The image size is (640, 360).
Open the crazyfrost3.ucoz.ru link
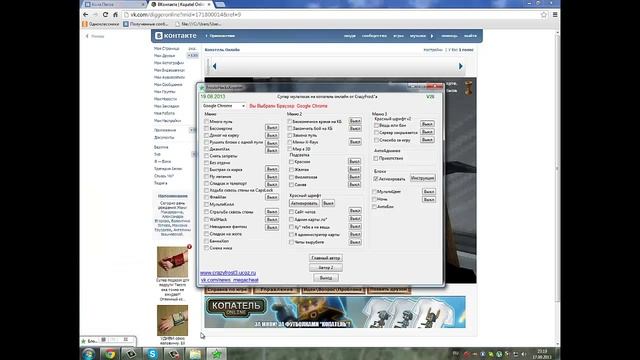228,273
